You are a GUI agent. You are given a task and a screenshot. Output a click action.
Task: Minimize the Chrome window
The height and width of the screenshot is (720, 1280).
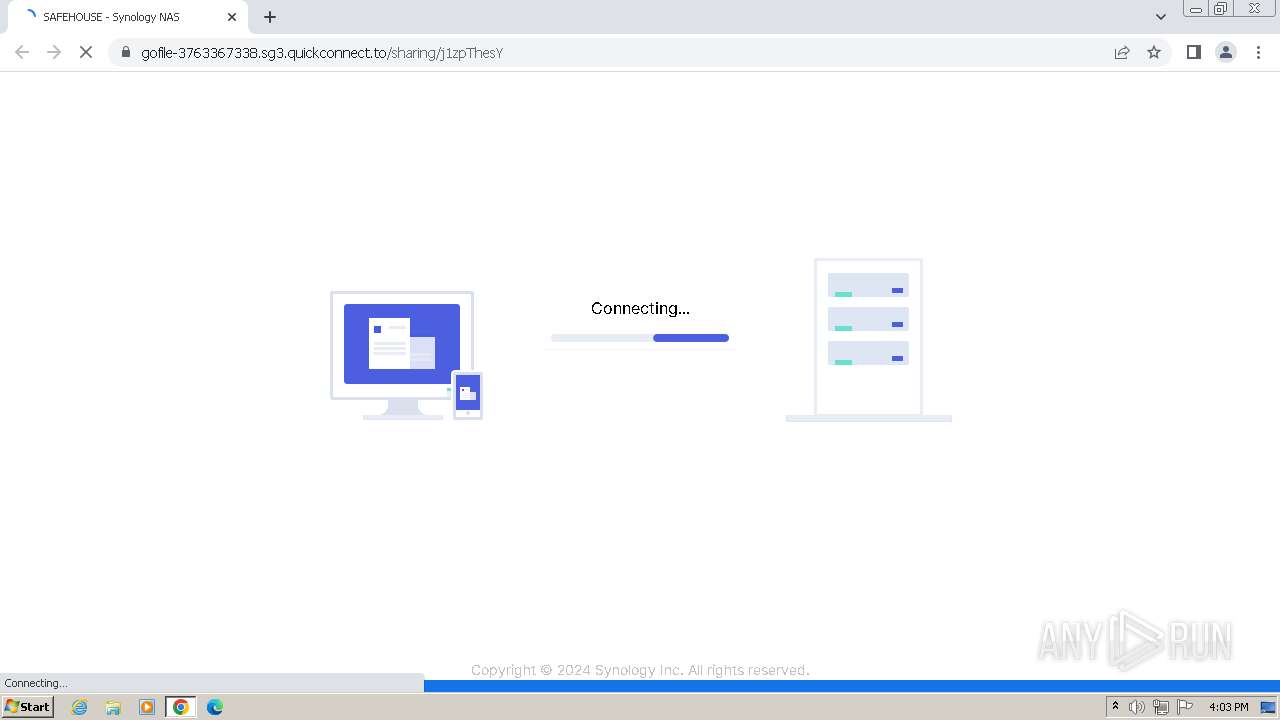point(1196,9)
